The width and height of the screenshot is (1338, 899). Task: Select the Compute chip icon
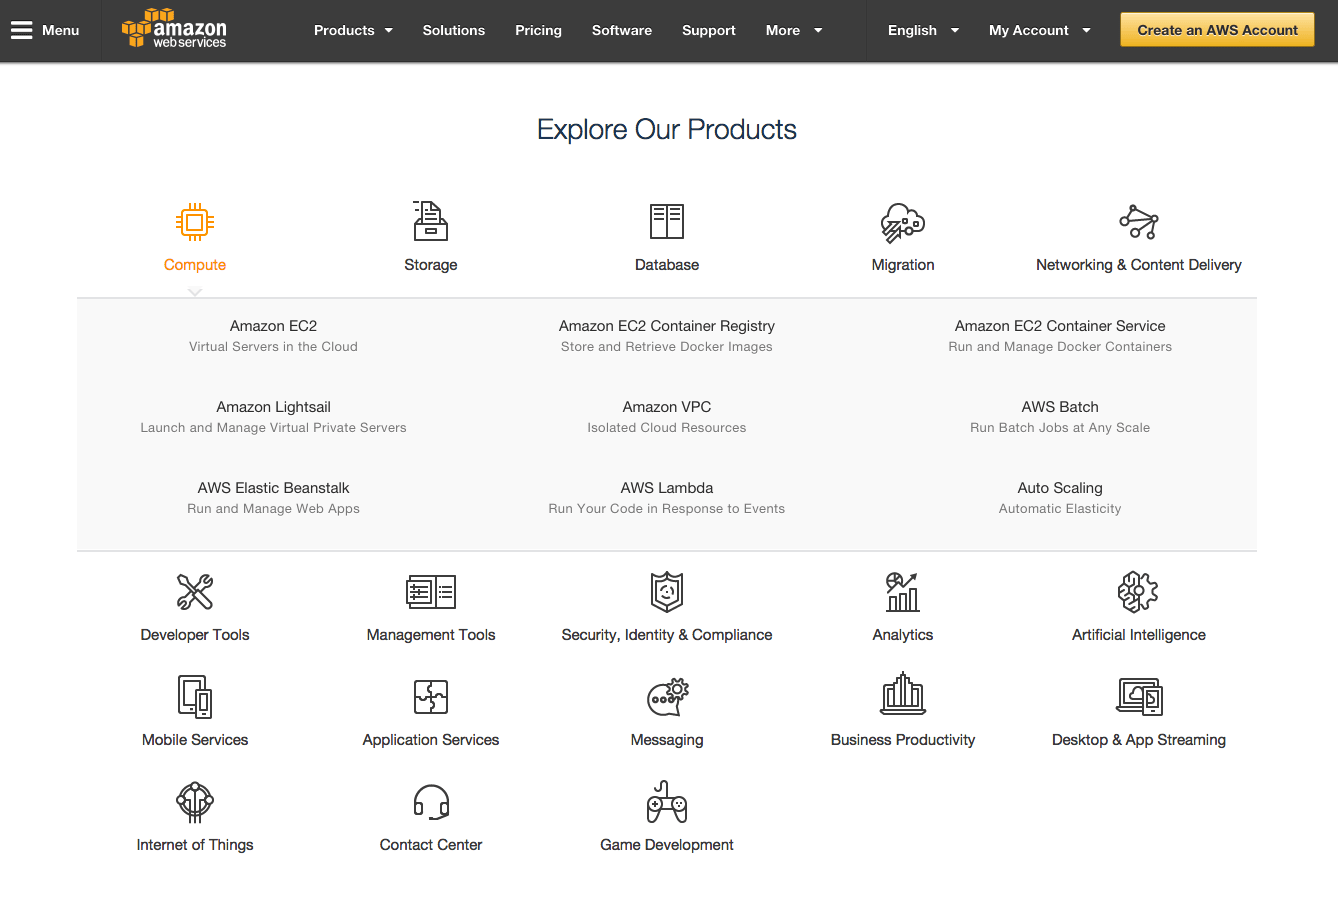pyautogui.click(x=195, y=222)
